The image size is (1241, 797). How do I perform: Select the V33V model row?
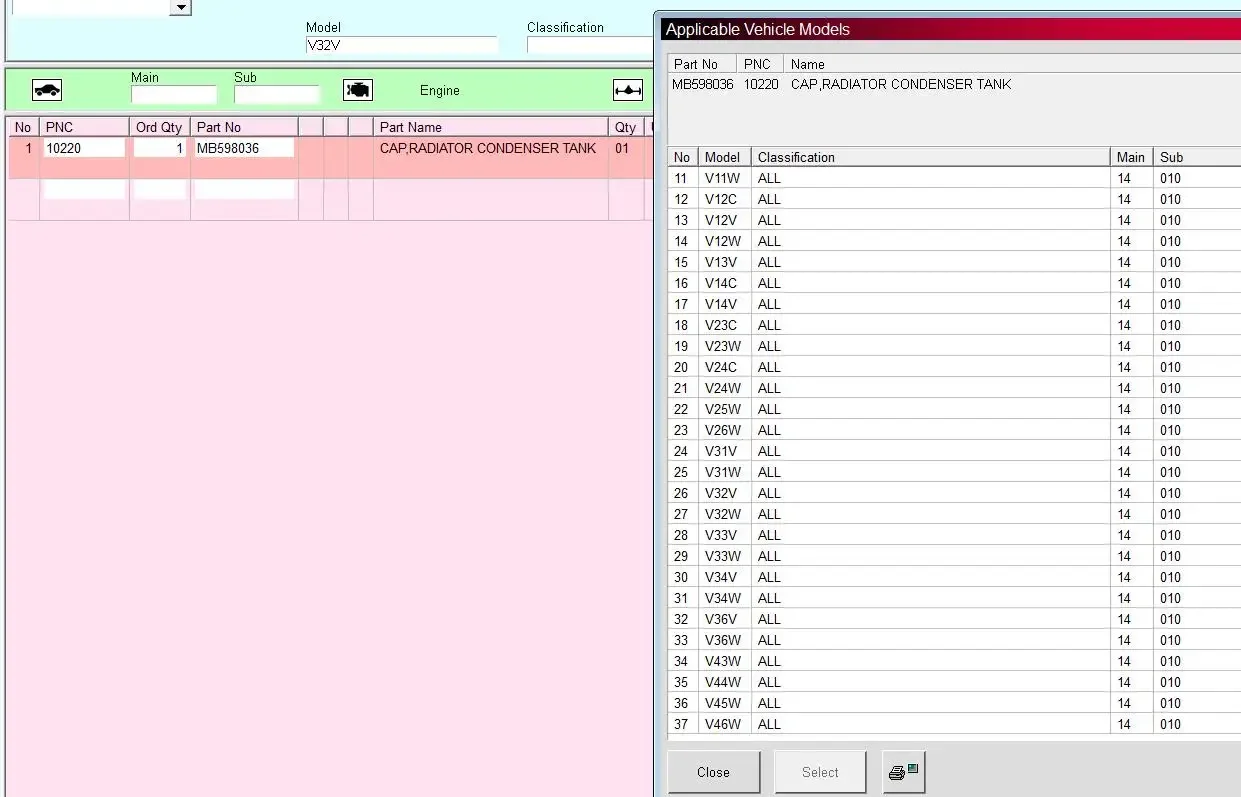954,535
